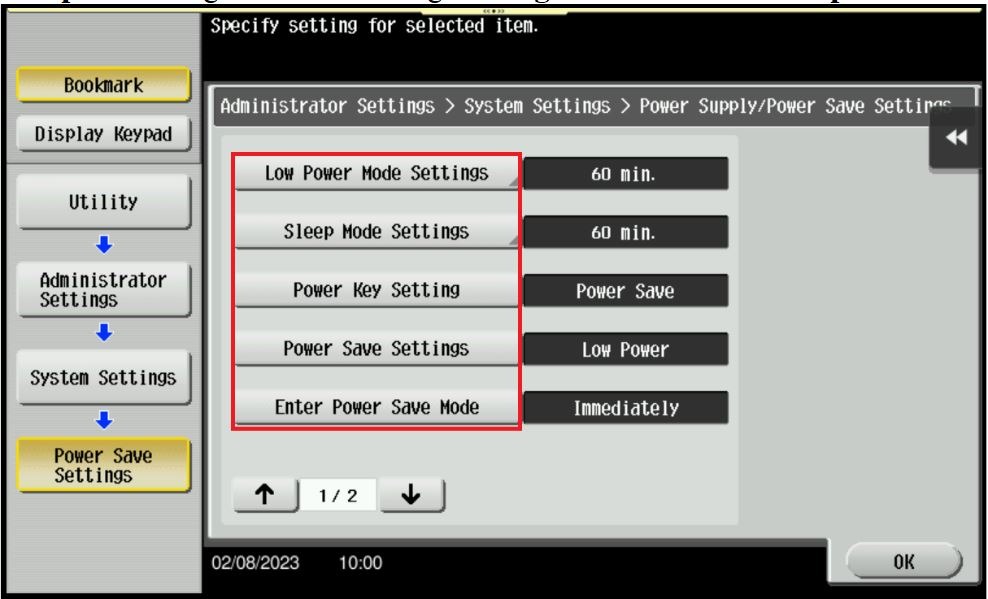This screenshot has width=988, height=599.
Task: Click 60 min. value beside Low Power Mode Settings
Action: coord(626,174)
